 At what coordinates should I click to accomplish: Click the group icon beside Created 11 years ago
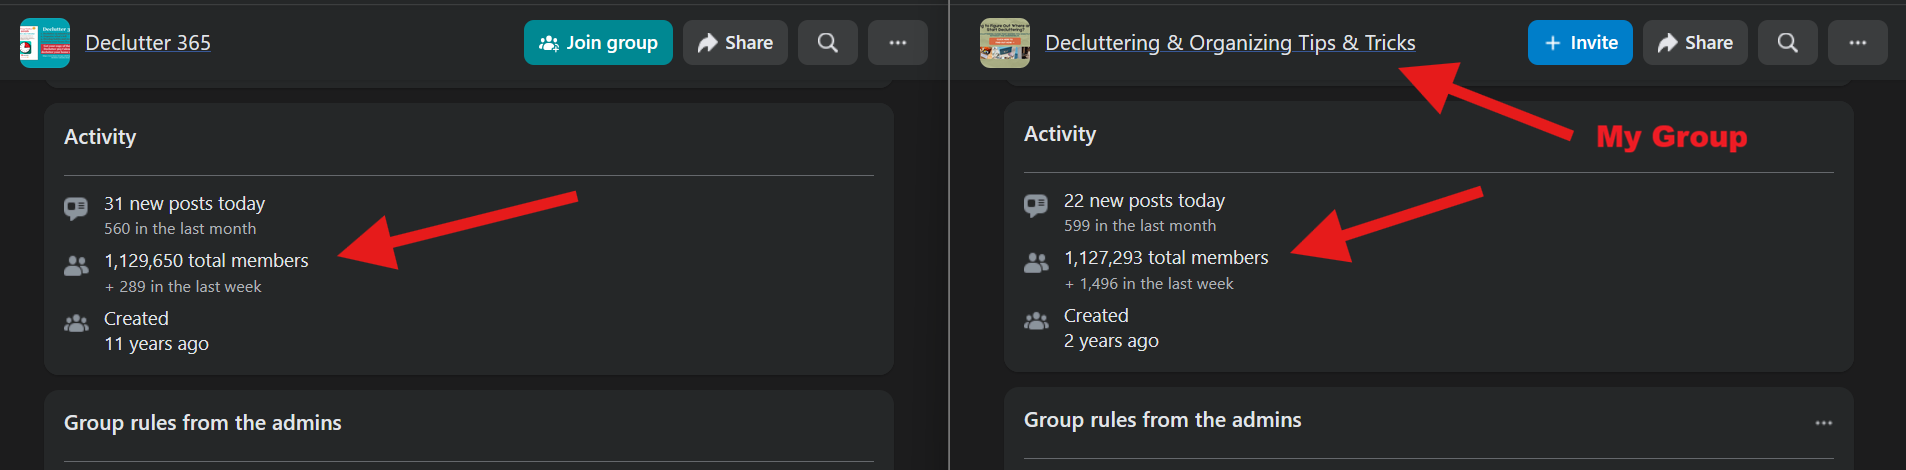76,324
